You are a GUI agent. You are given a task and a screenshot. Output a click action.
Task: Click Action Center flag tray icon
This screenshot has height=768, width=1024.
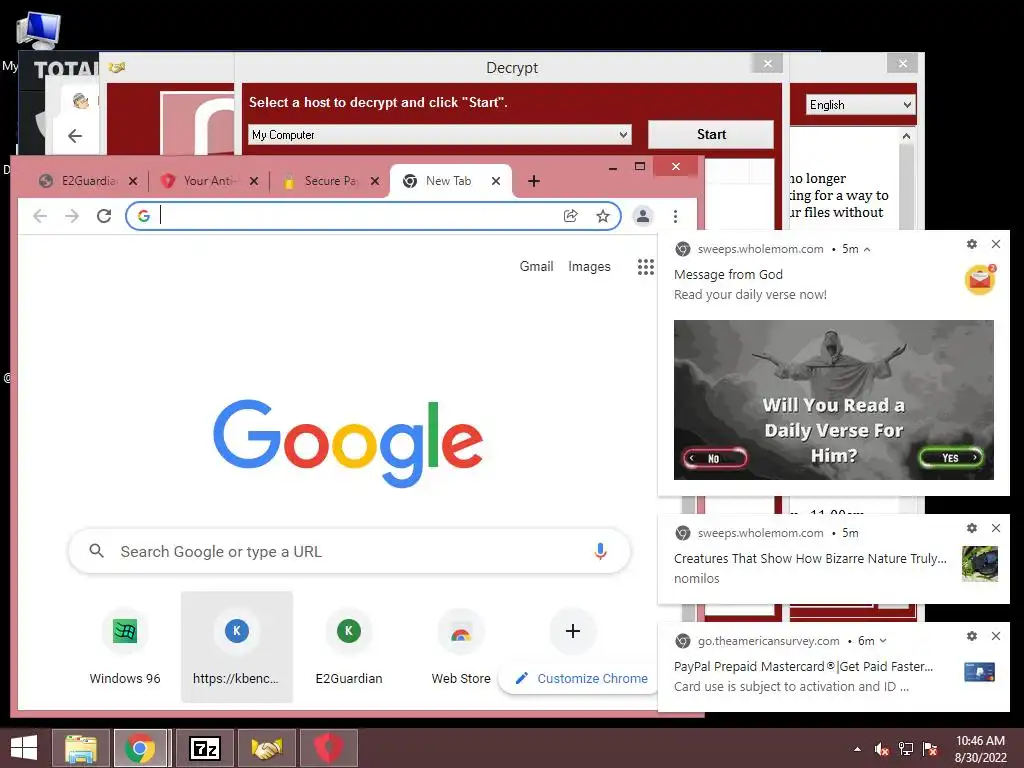click(x=930, y=749)
